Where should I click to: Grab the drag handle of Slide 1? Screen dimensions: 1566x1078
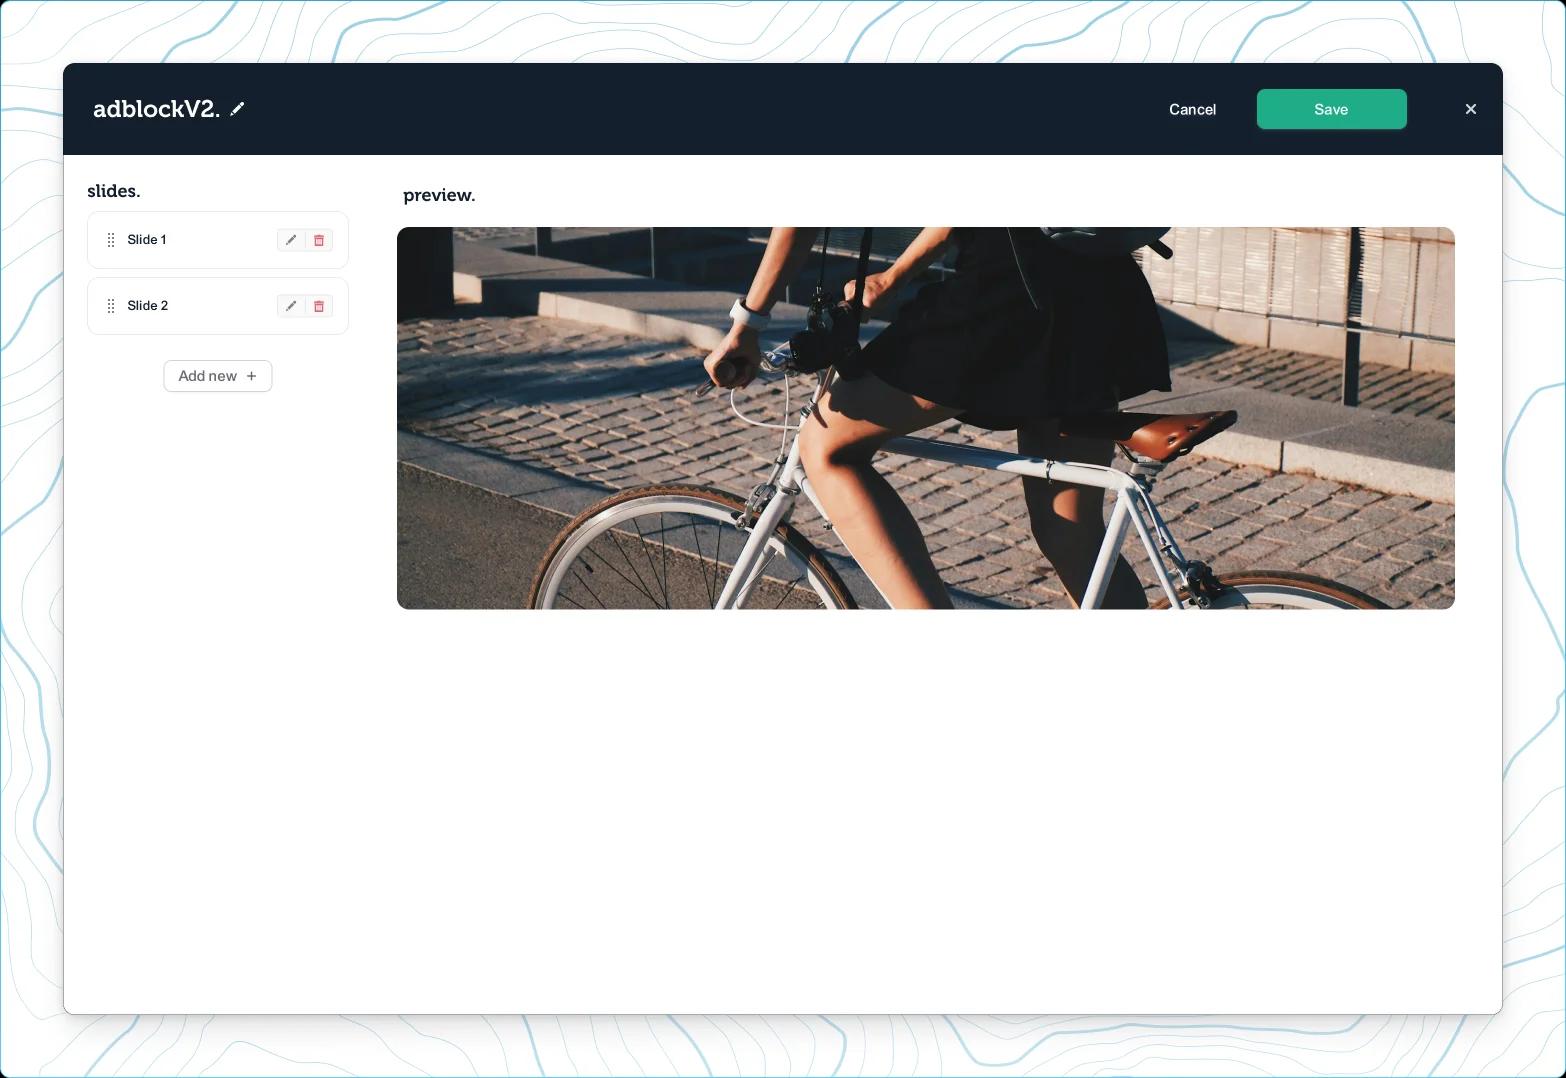pyautogui.click(x=111, y=240)
